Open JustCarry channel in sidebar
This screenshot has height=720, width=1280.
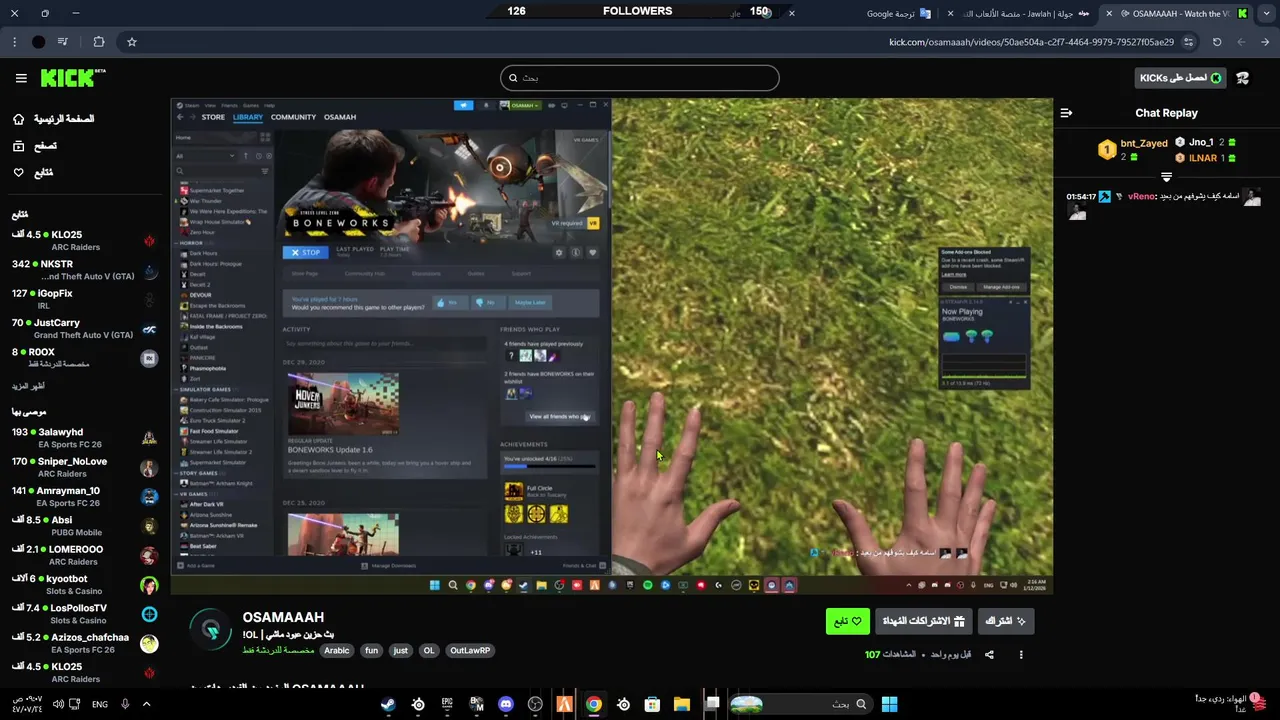tap(85, 329)
